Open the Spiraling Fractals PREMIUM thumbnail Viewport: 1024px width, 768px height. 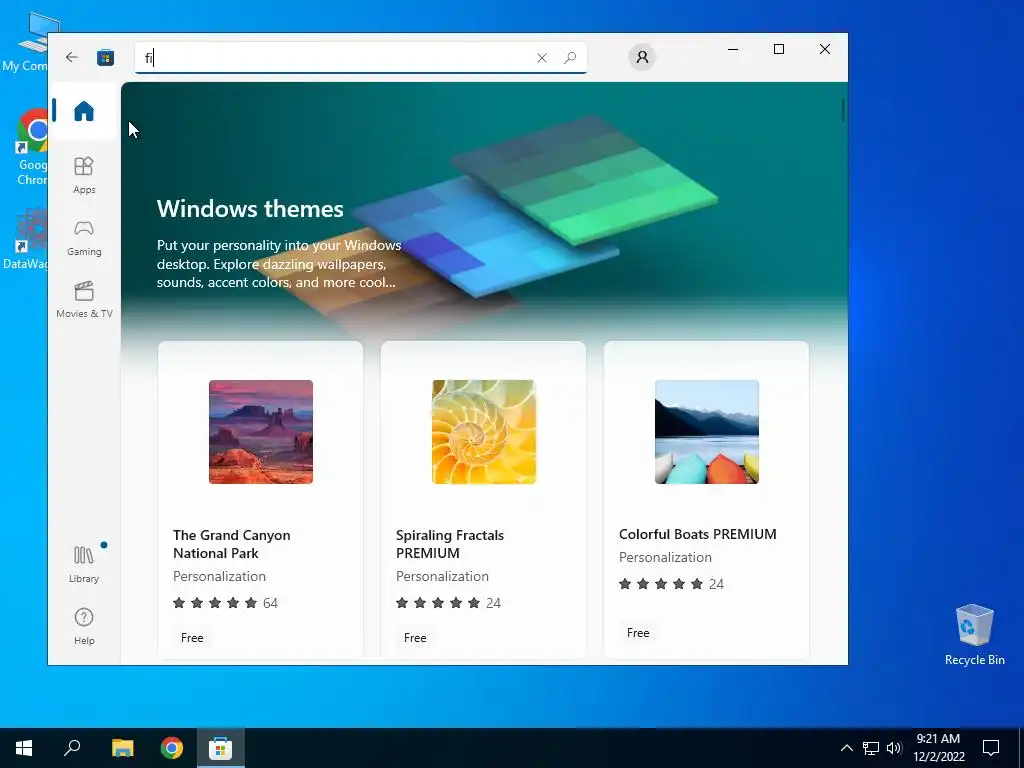pyautogui.click(x=484, y=432)
